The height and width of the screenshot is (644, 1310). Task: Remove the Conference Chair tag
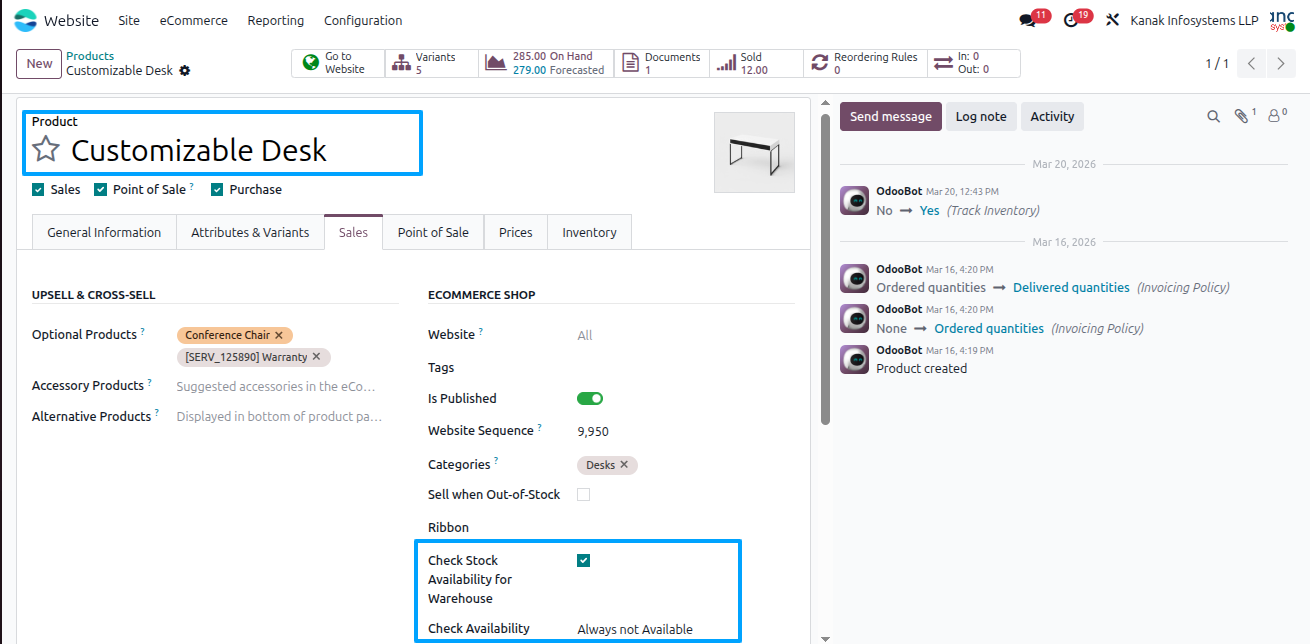(279, 335)
